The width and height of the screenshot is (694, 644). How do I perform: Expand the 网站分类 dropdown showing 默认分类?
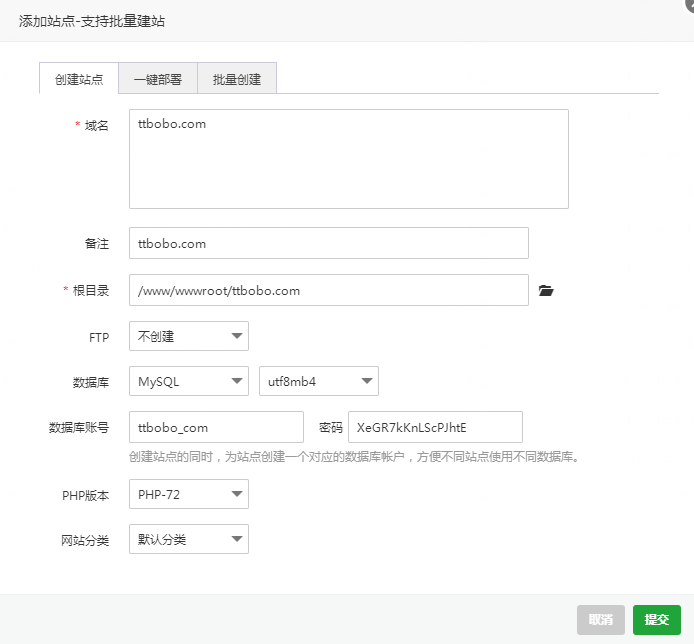(x=189, y=540)
